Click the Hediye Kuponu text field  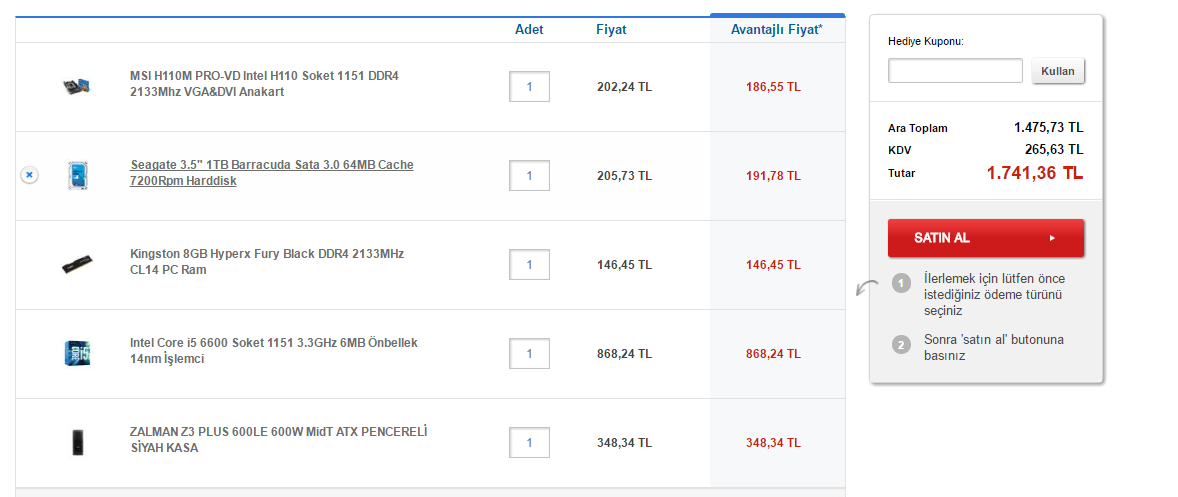pos(955,71)
